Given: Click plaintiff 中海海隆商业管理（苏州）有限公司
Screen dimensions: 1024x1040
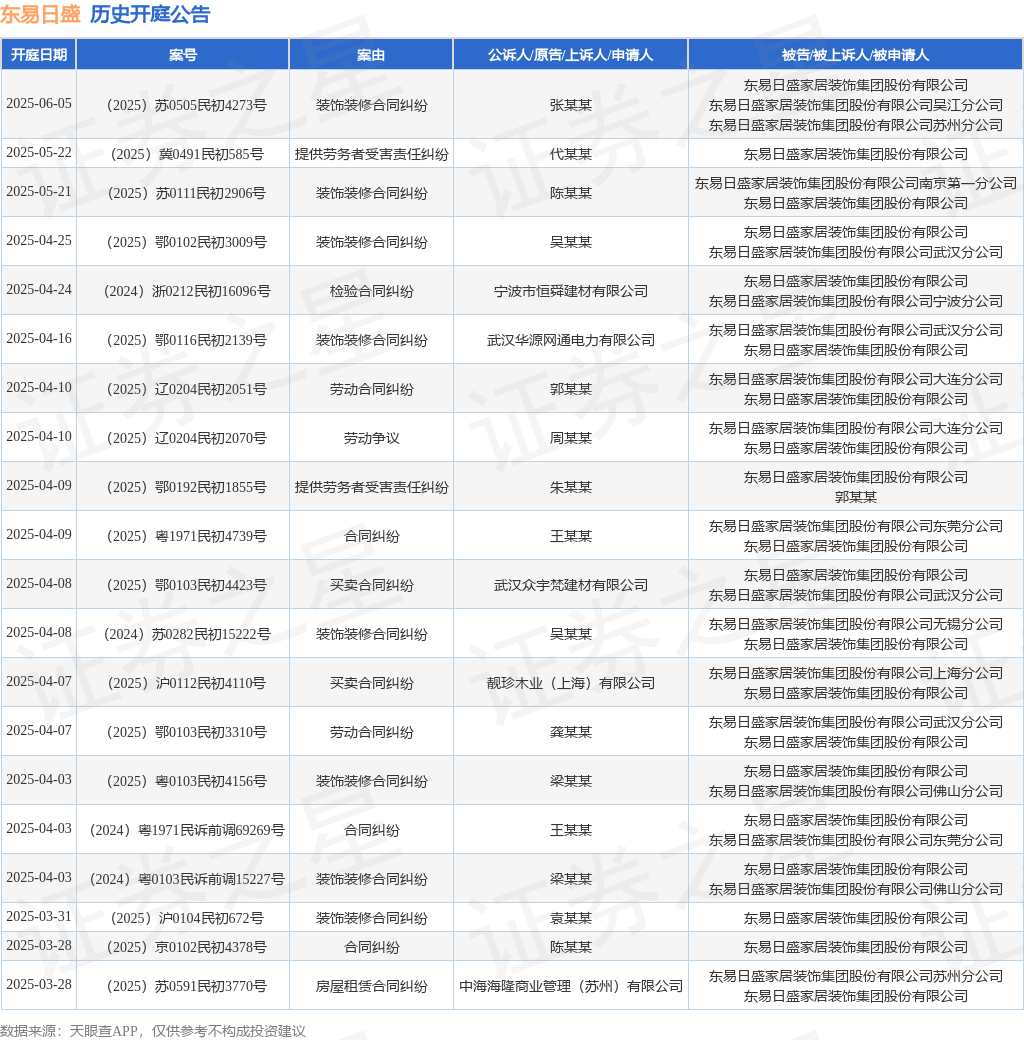Looking at the screenshot, I should click(x=570, y=987).
